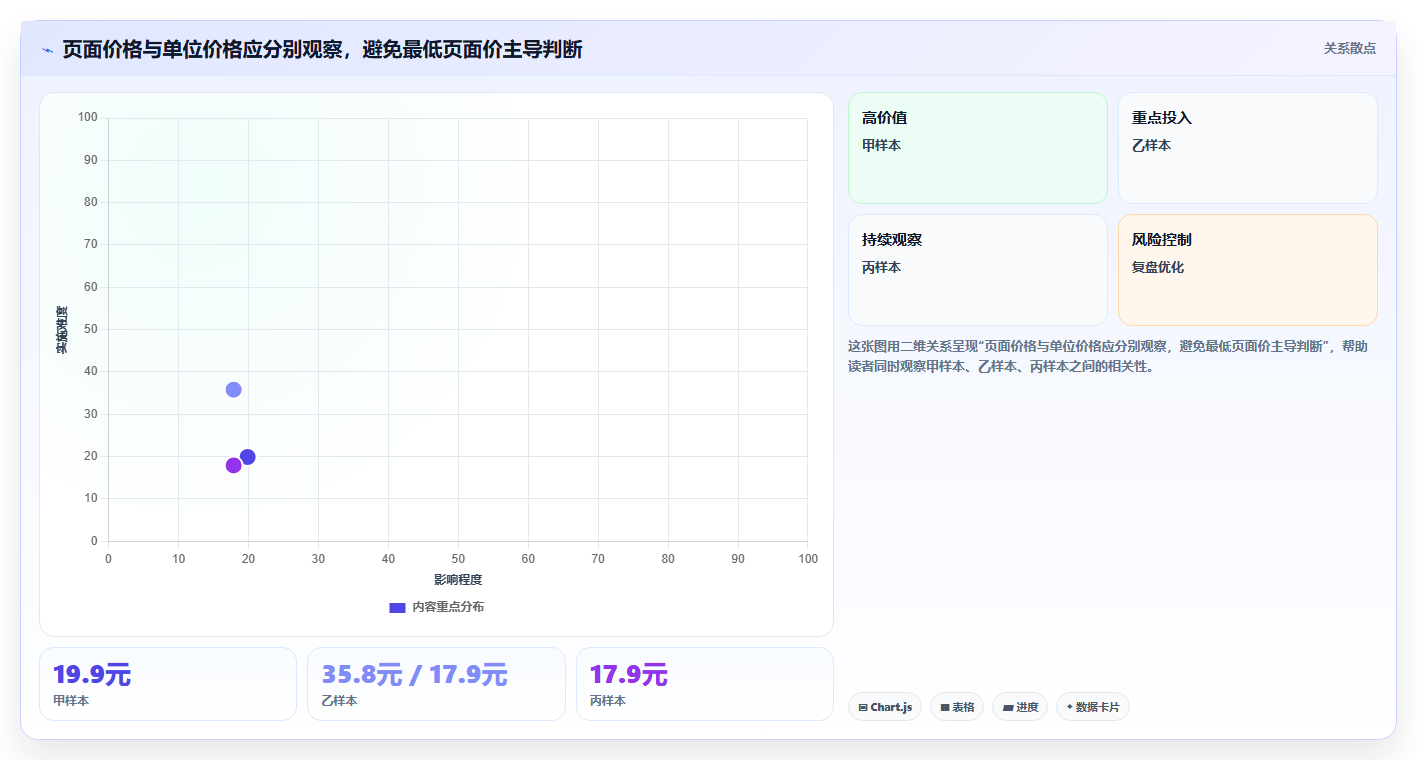Open the 风险控制 quadrant card
Image resolution: width=1417 pixels, height=760 pixels.
[x=1248, y=270]
